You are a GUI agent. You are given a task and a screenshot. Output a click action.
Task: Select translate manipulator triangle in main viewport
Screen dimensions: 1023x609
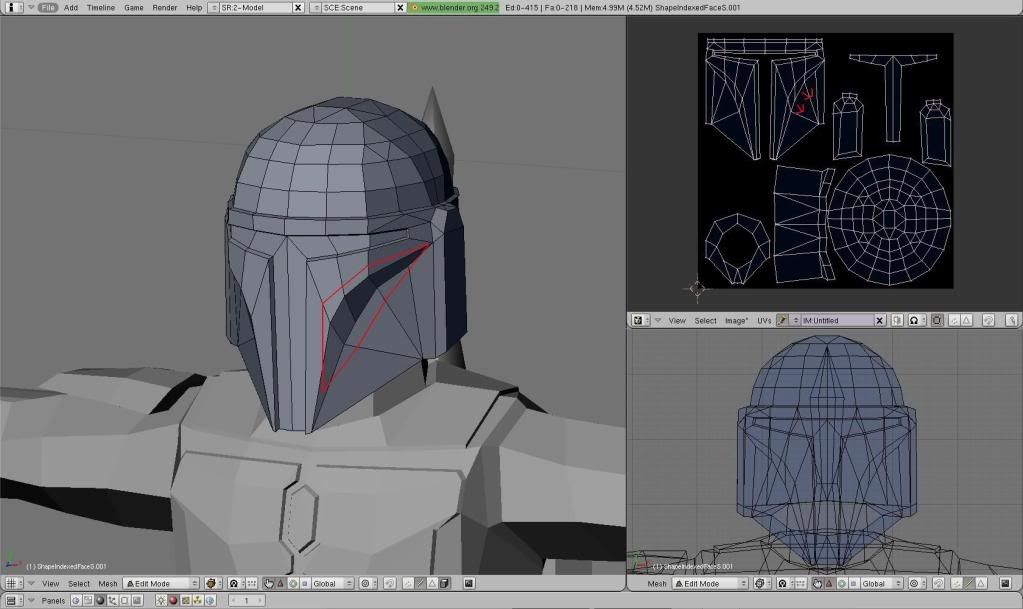[x=280, y=584]
